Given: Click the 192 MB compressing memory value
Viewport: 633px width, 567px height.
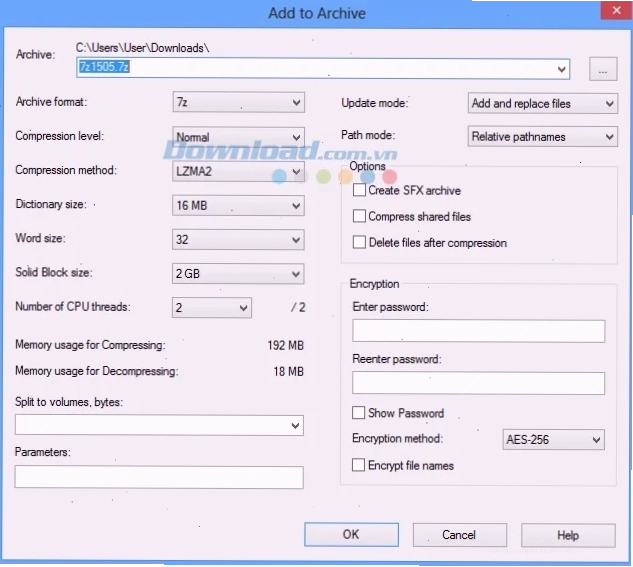Looking at the screenshot, I should point(285,345).
